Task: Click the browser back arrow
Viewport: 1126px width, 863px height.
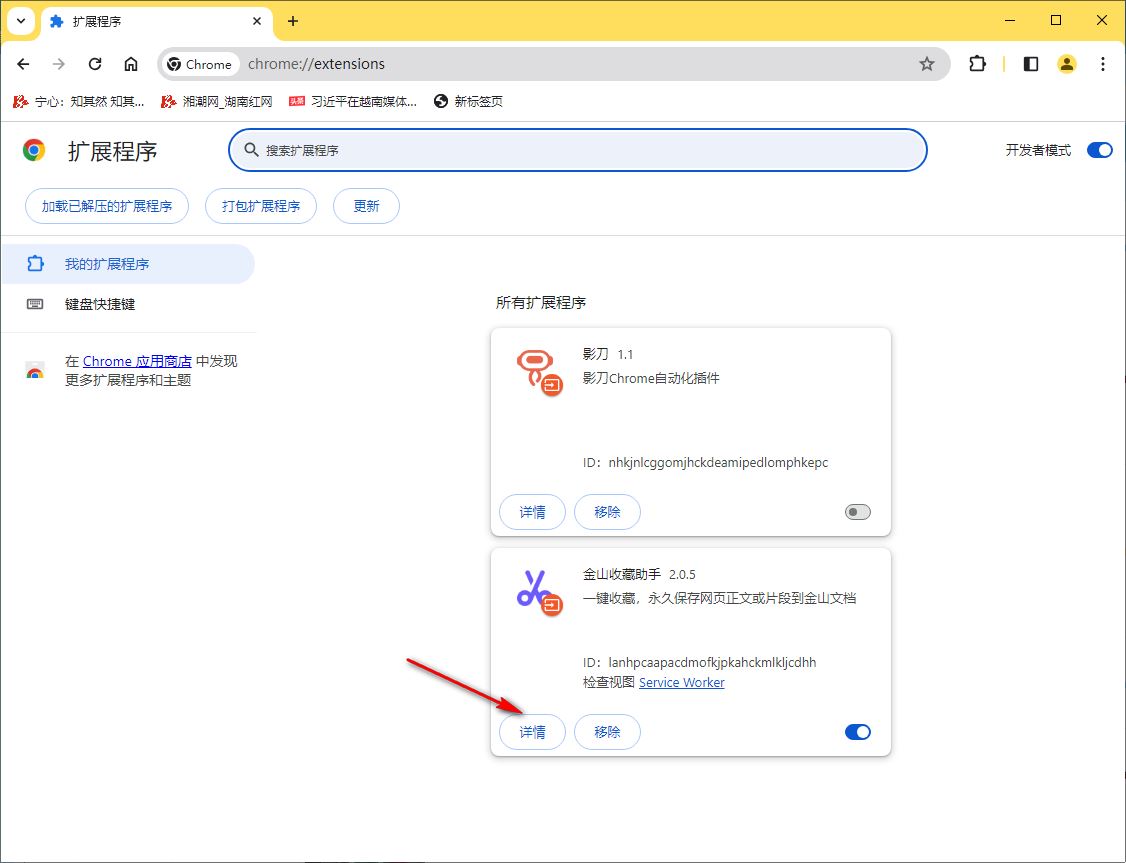Action: [x=23, y=64]
